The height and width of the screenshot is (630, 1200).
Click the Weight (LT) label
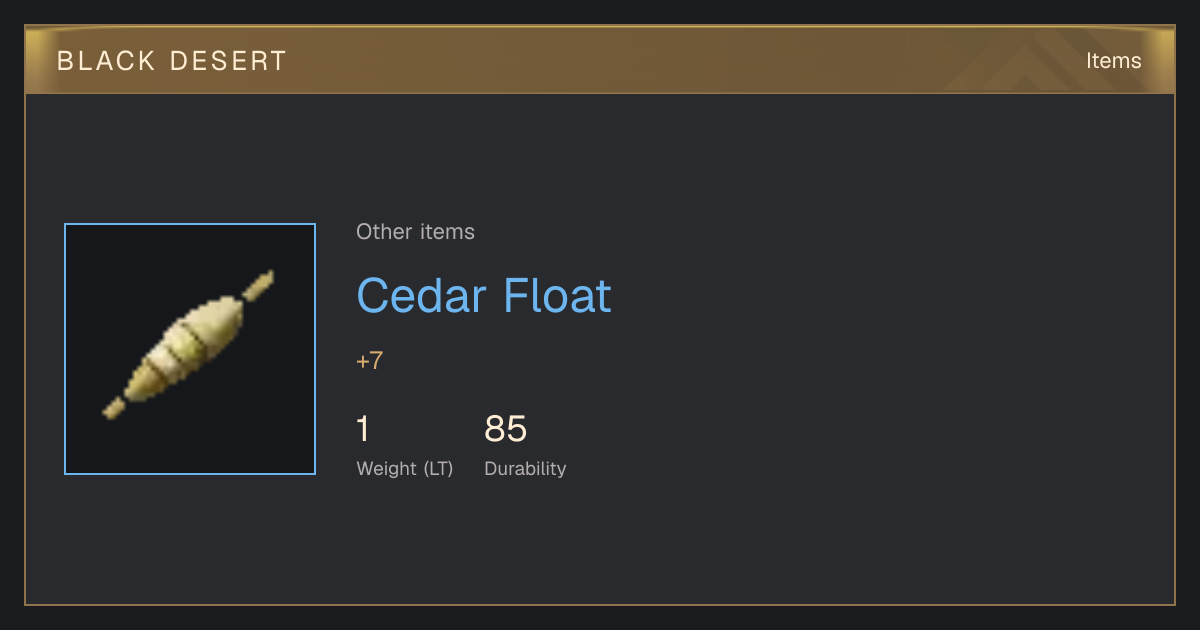point(405,469)
